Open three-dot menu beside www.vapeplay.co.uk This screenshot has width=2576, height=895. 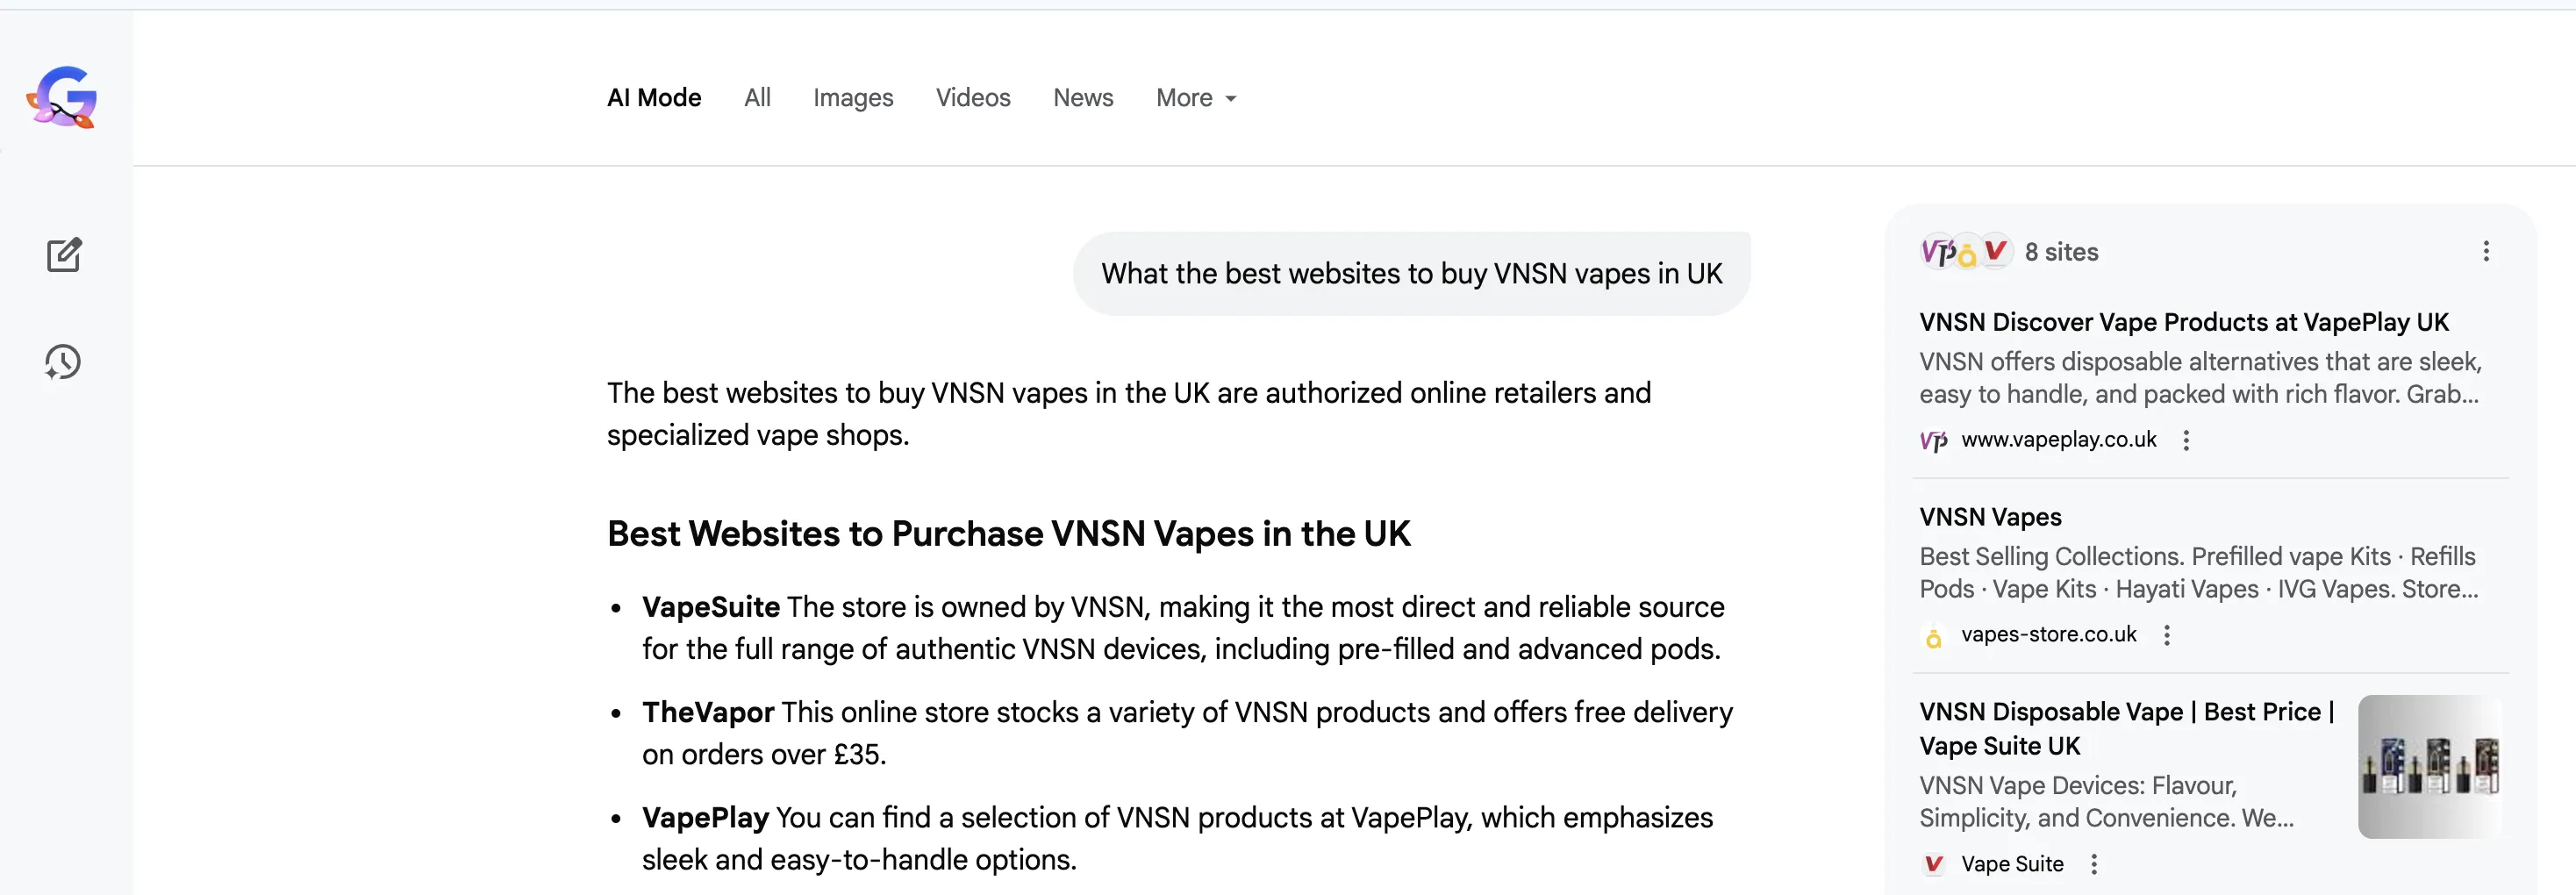point(2186,441)
